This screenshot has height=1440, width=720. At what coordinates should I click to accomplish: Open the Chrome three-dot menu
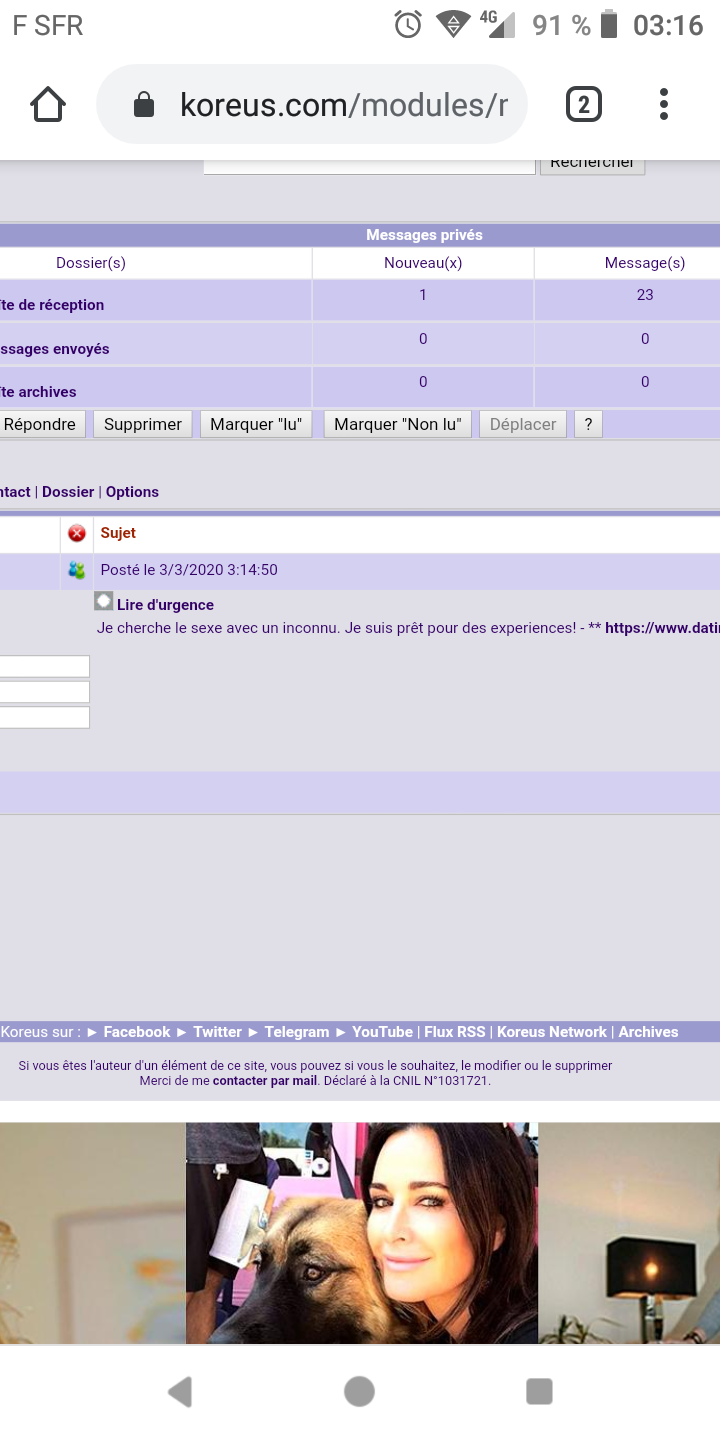pyautogui.click(x=664, y=104)
